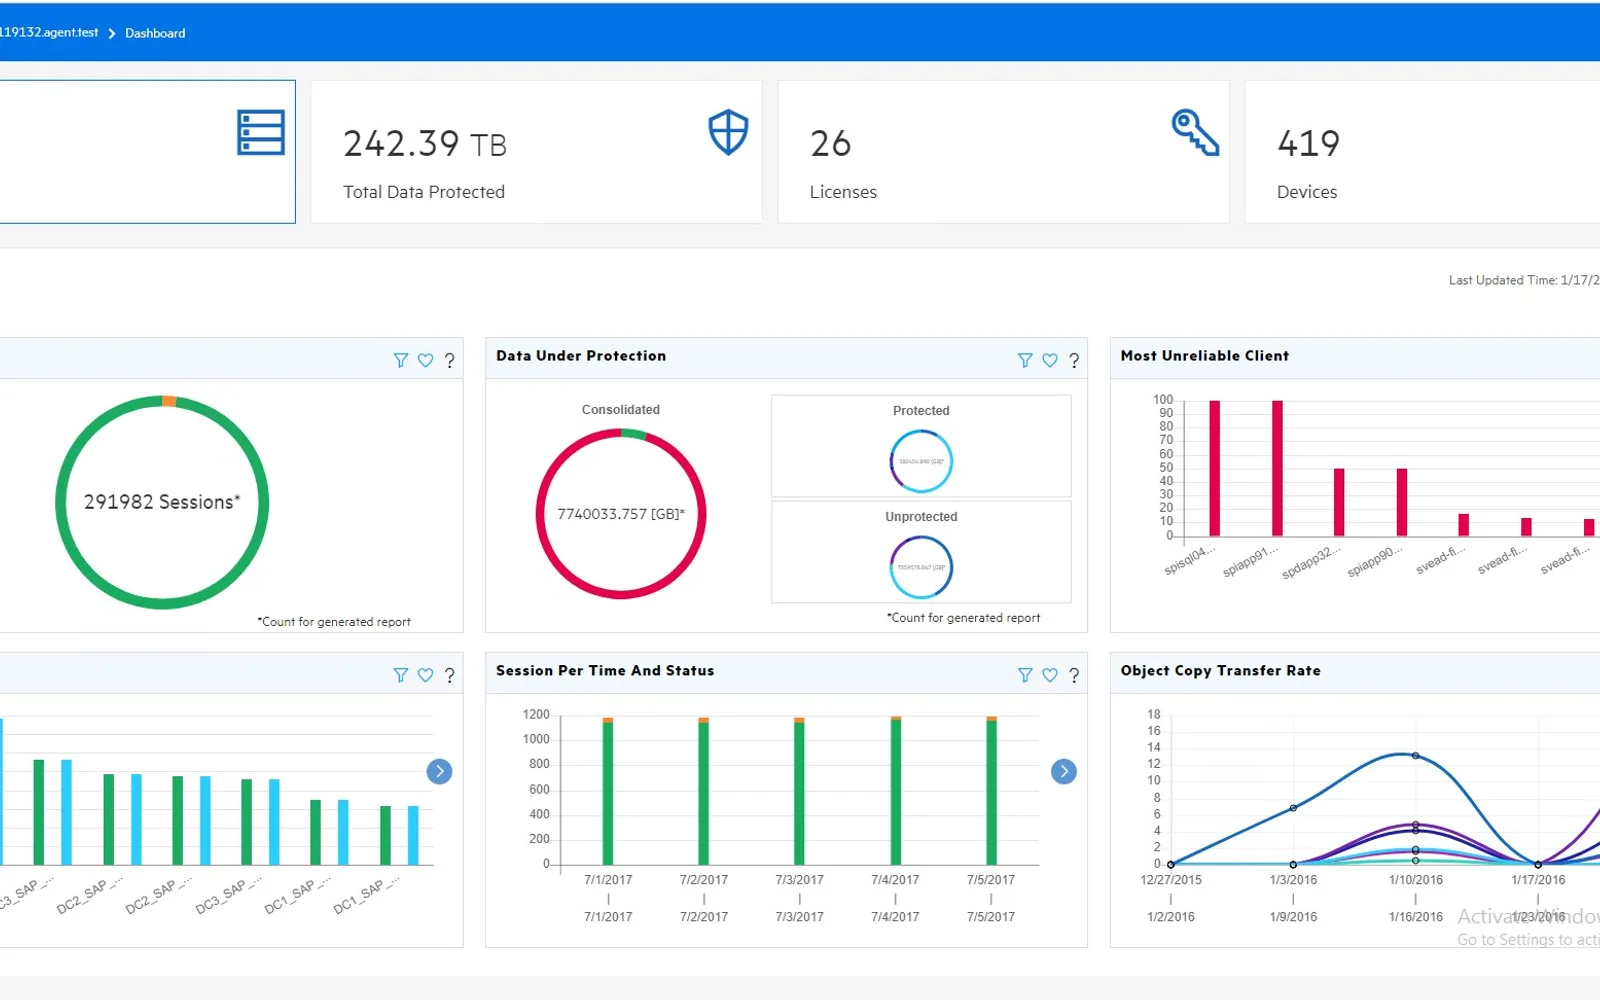Click the breadcrumb chevron separator
The height and width of the screenshot is (1000, 1600).
click(x=112, y=33)
